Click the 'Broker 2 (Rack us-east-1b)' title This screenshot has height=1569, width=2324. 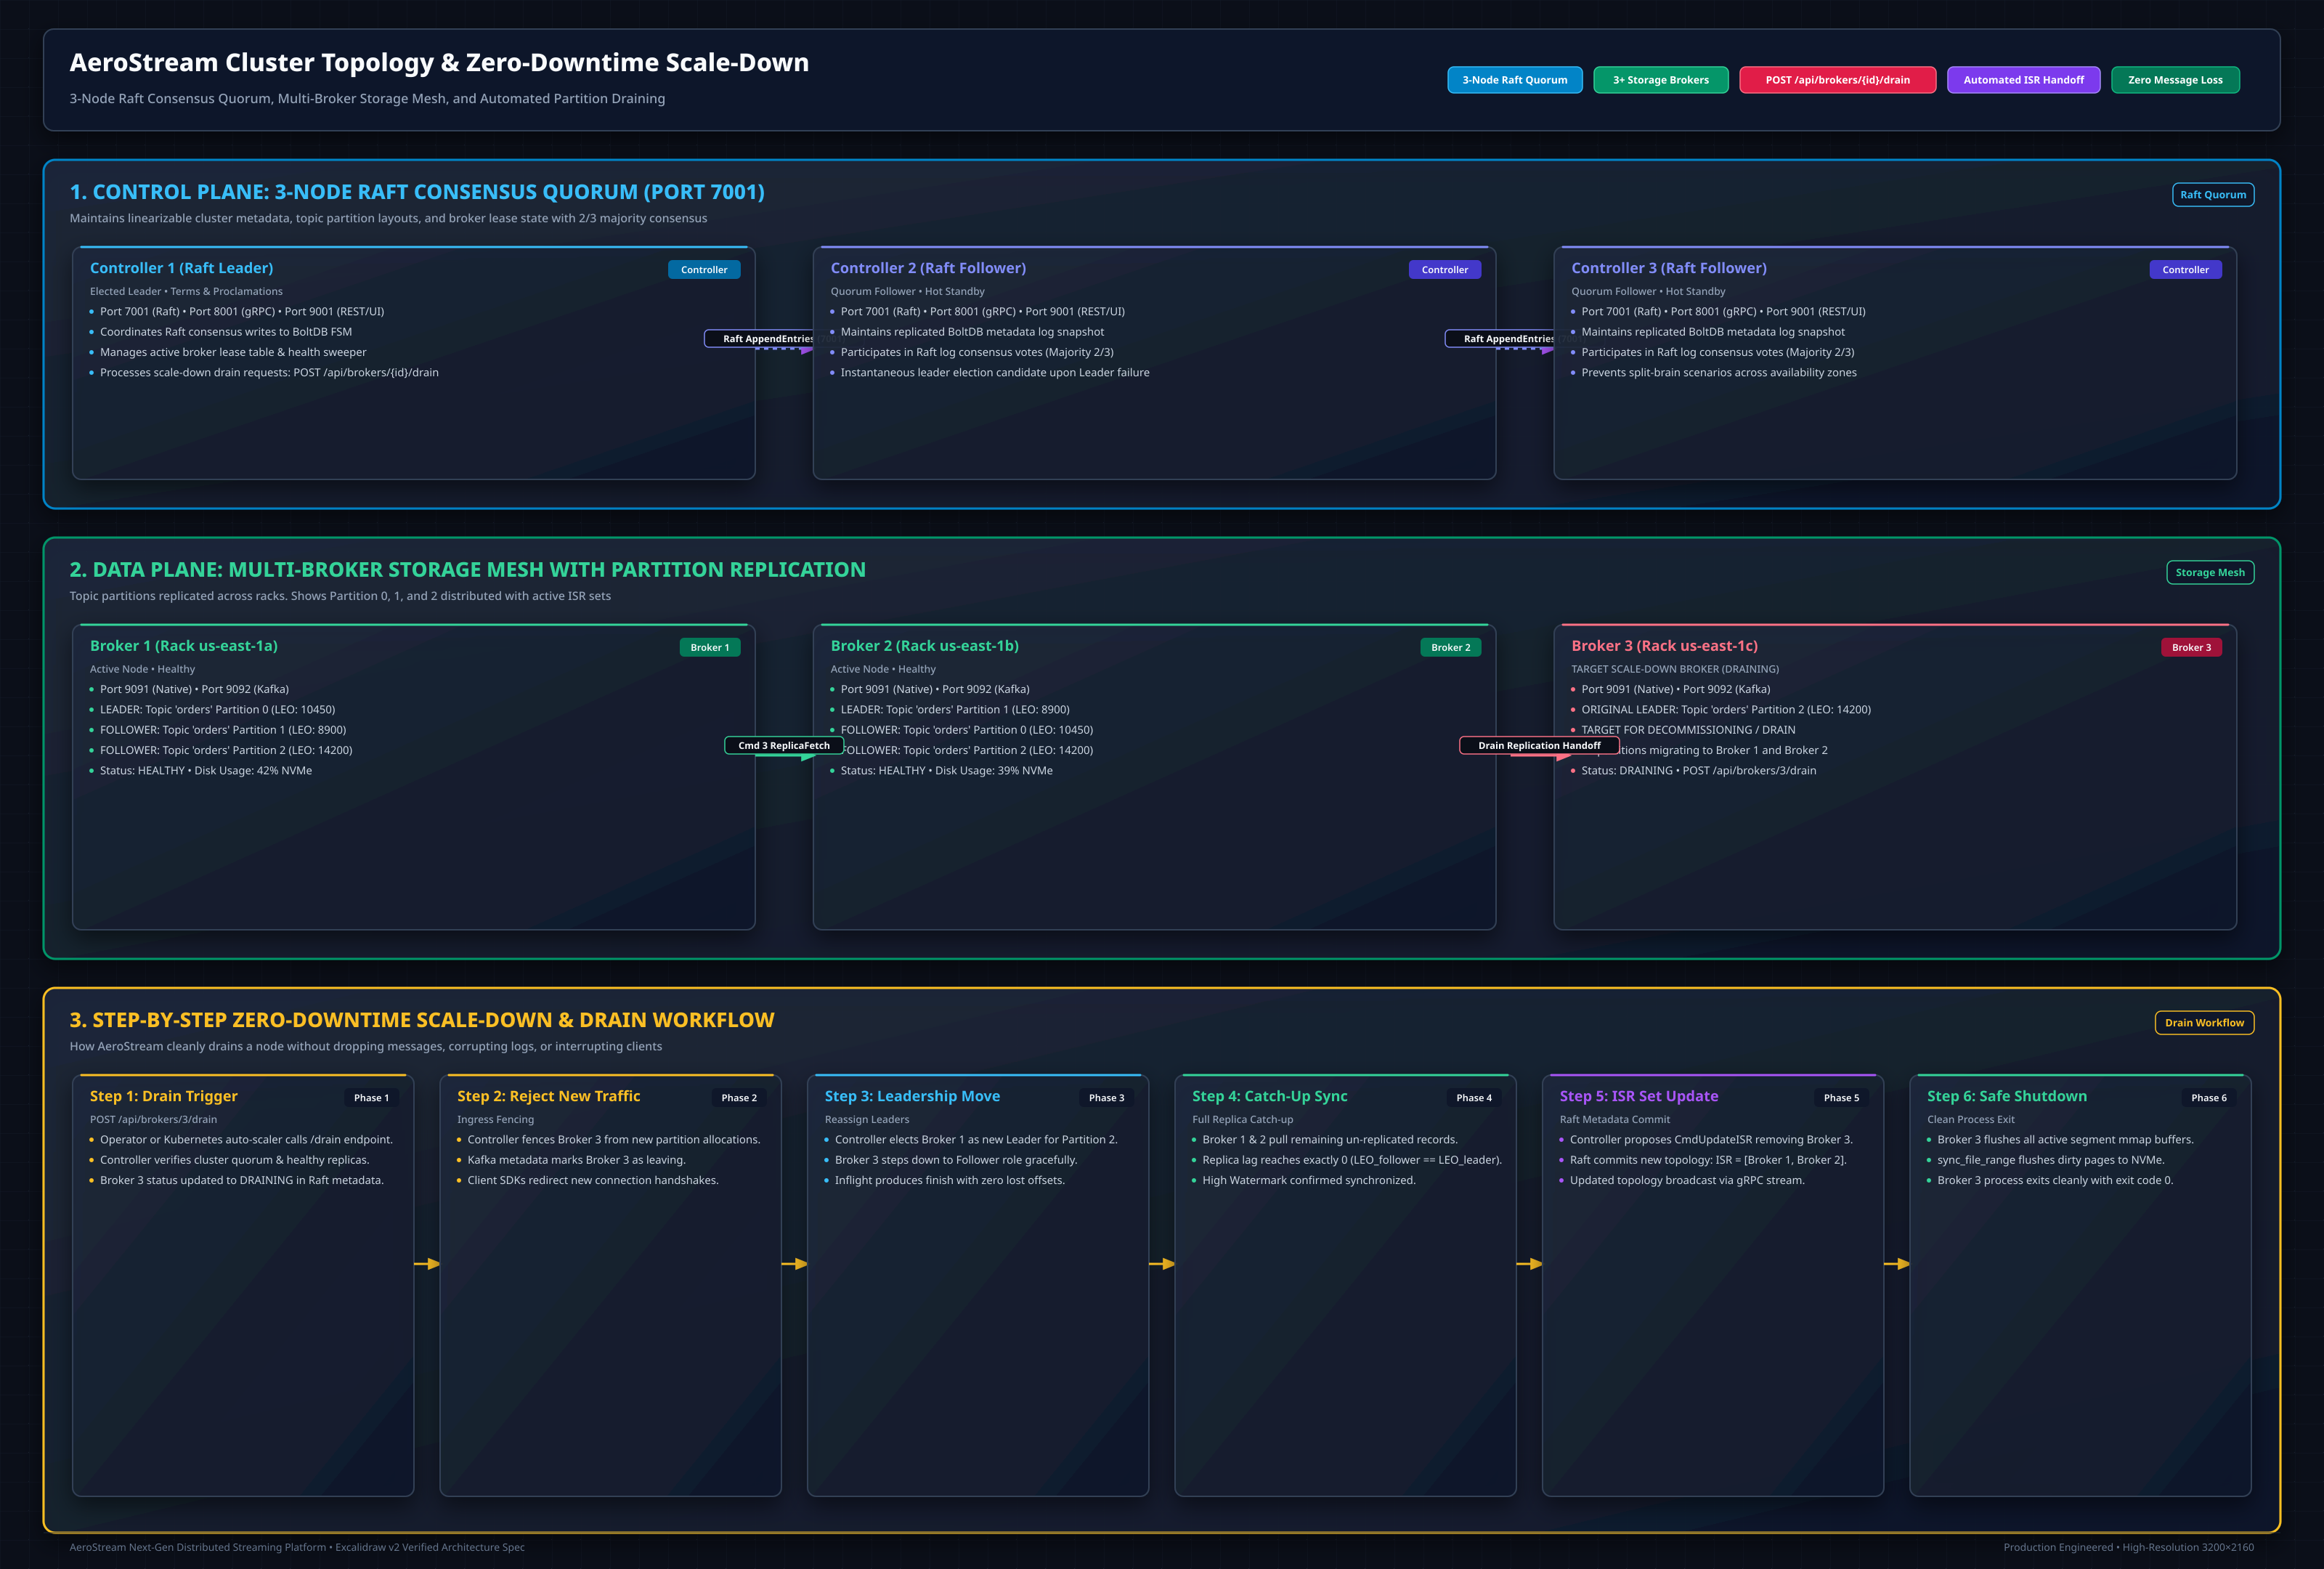coord(924,646)
